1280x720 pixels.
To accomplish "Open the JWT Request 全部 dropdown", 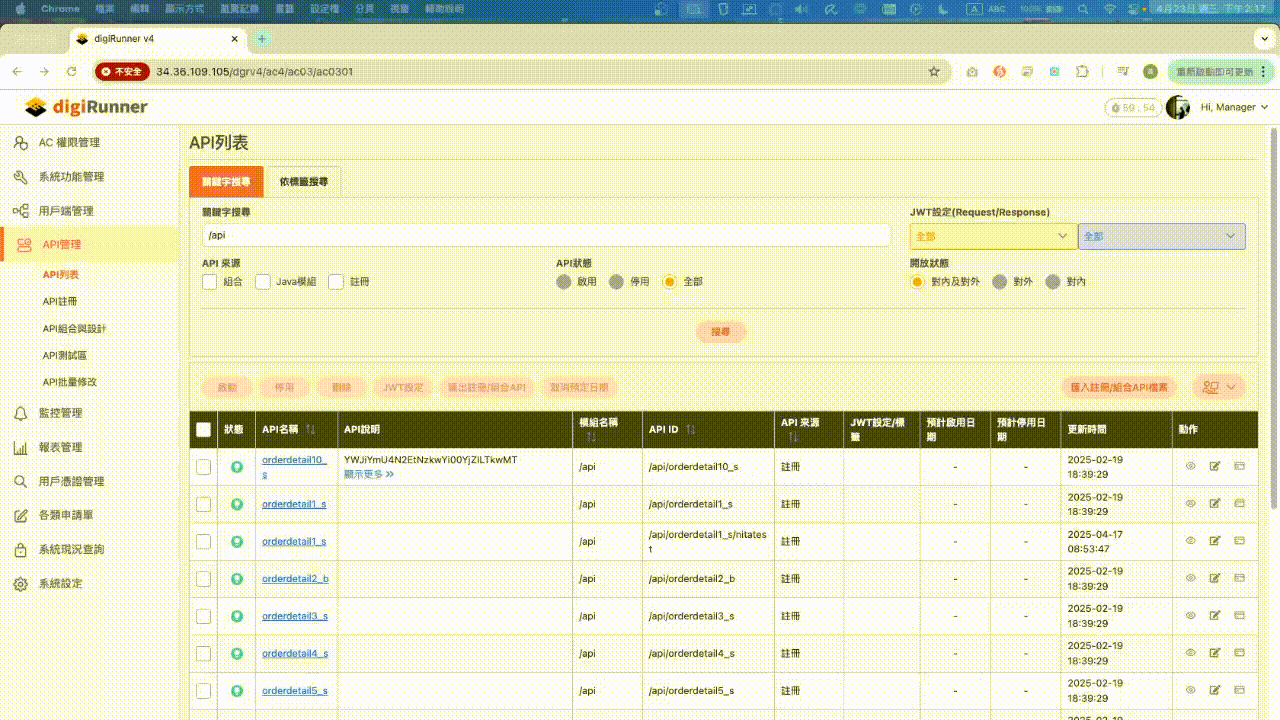I will point(993,236).
